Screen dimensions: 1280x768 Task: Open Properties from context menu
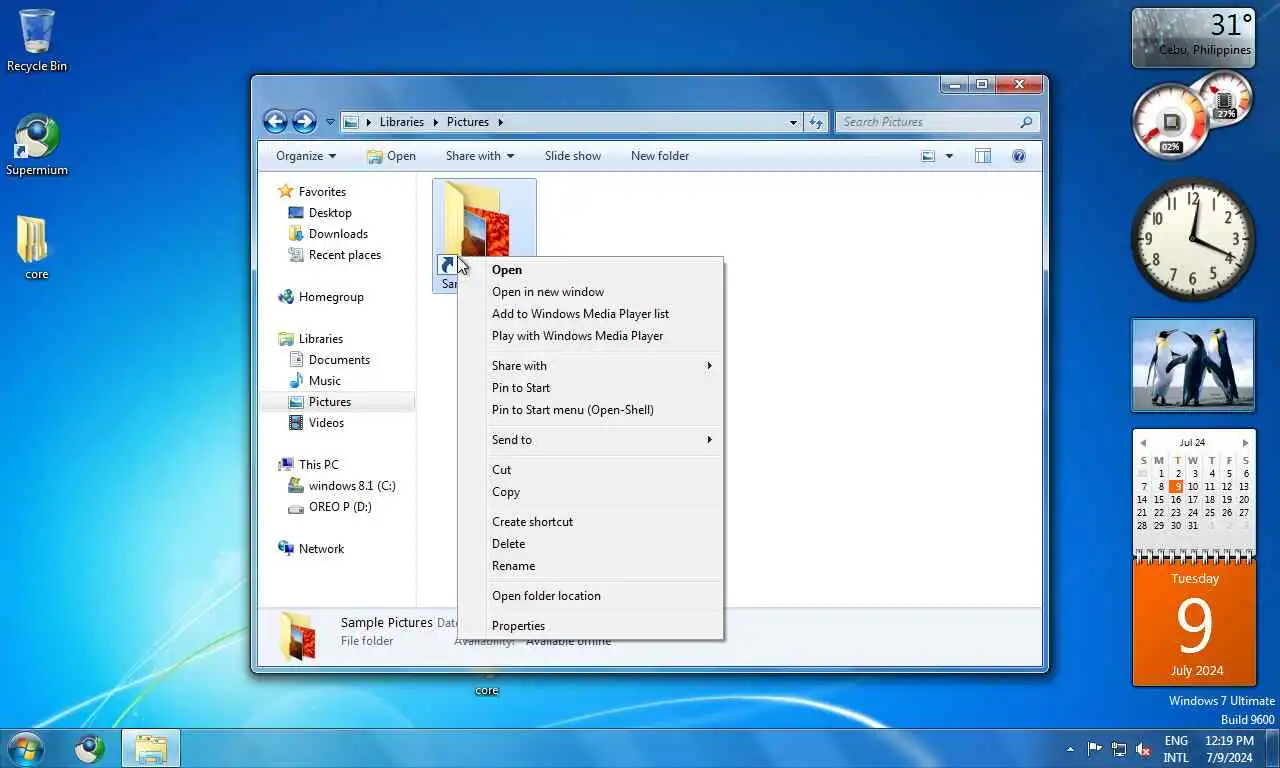click(x=590, y=626)
